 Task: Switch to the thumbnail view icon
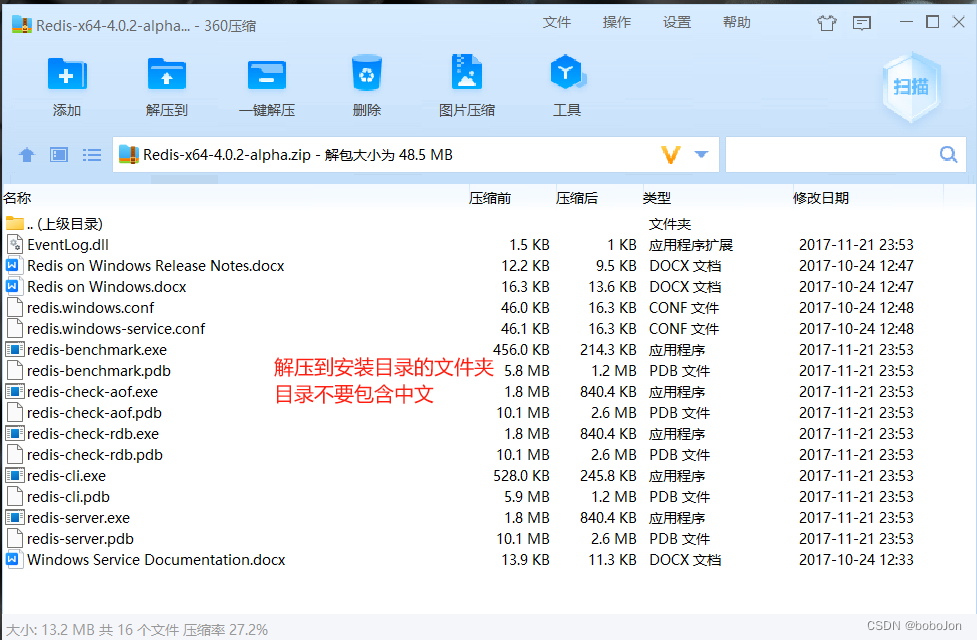59,155
